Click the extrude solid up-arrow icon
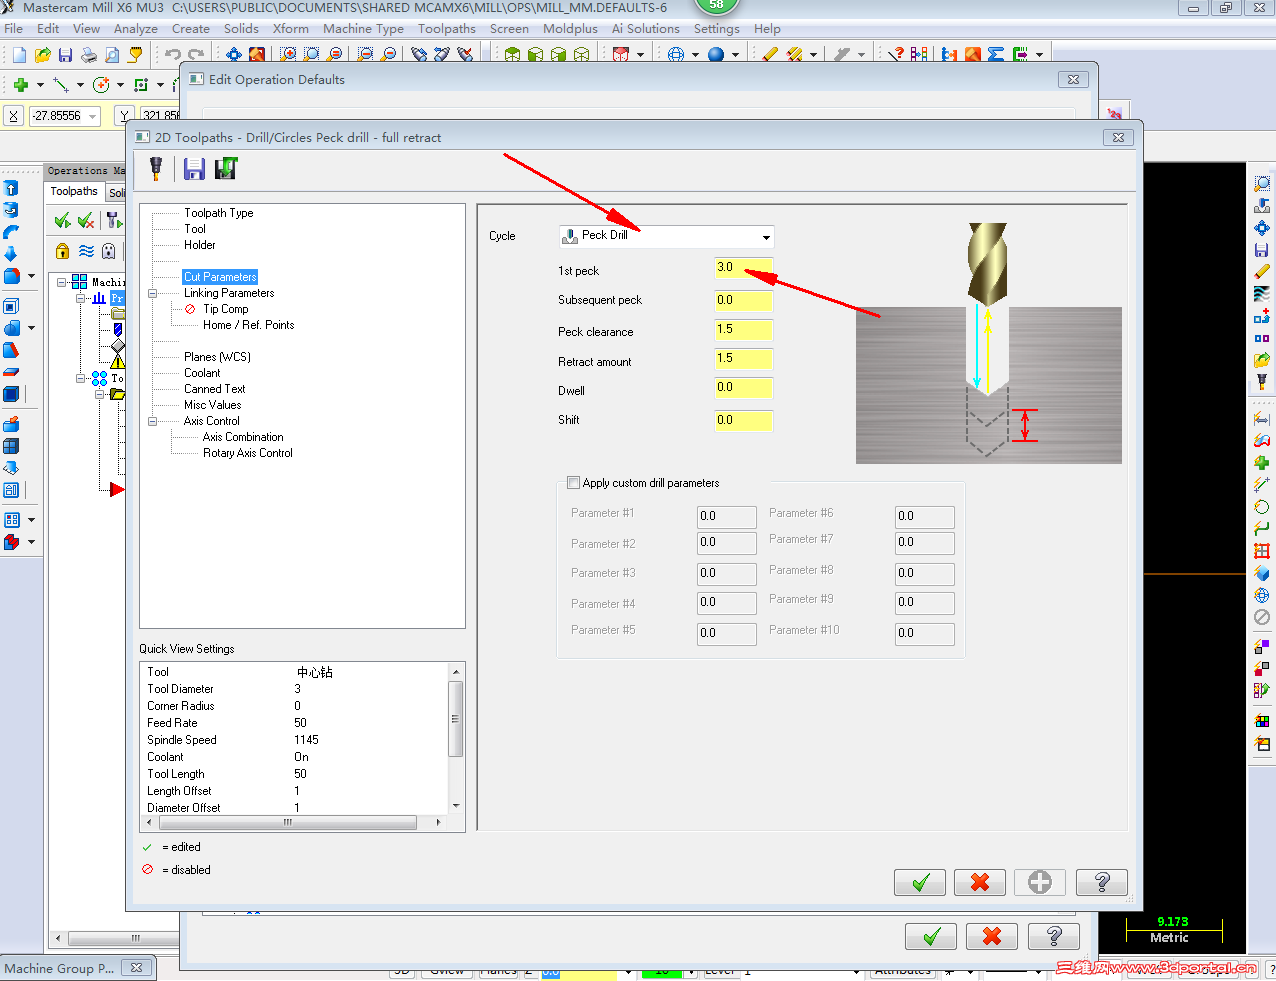 (11, 188)
